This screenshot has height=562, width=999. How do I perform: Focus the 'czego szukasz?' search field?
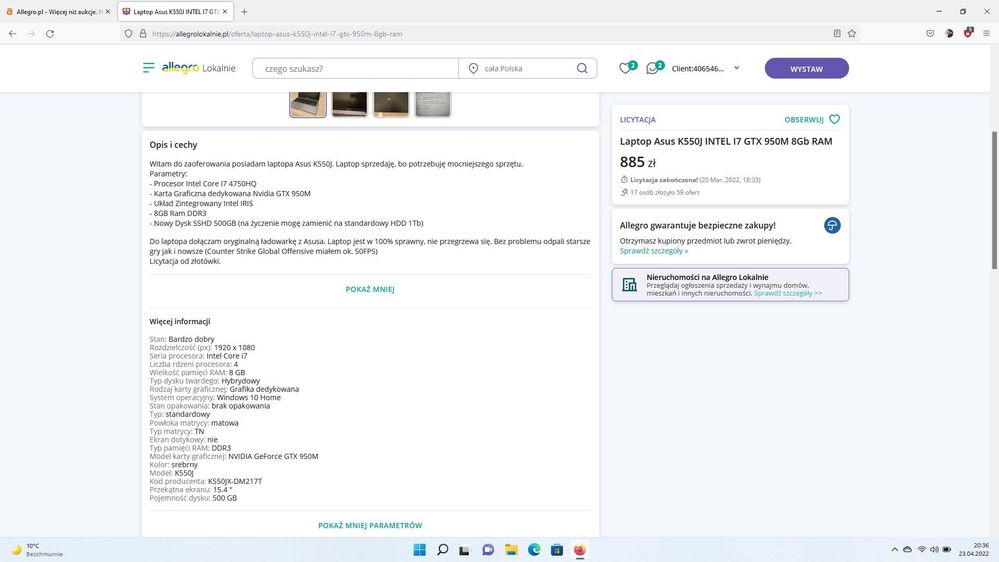356,68
